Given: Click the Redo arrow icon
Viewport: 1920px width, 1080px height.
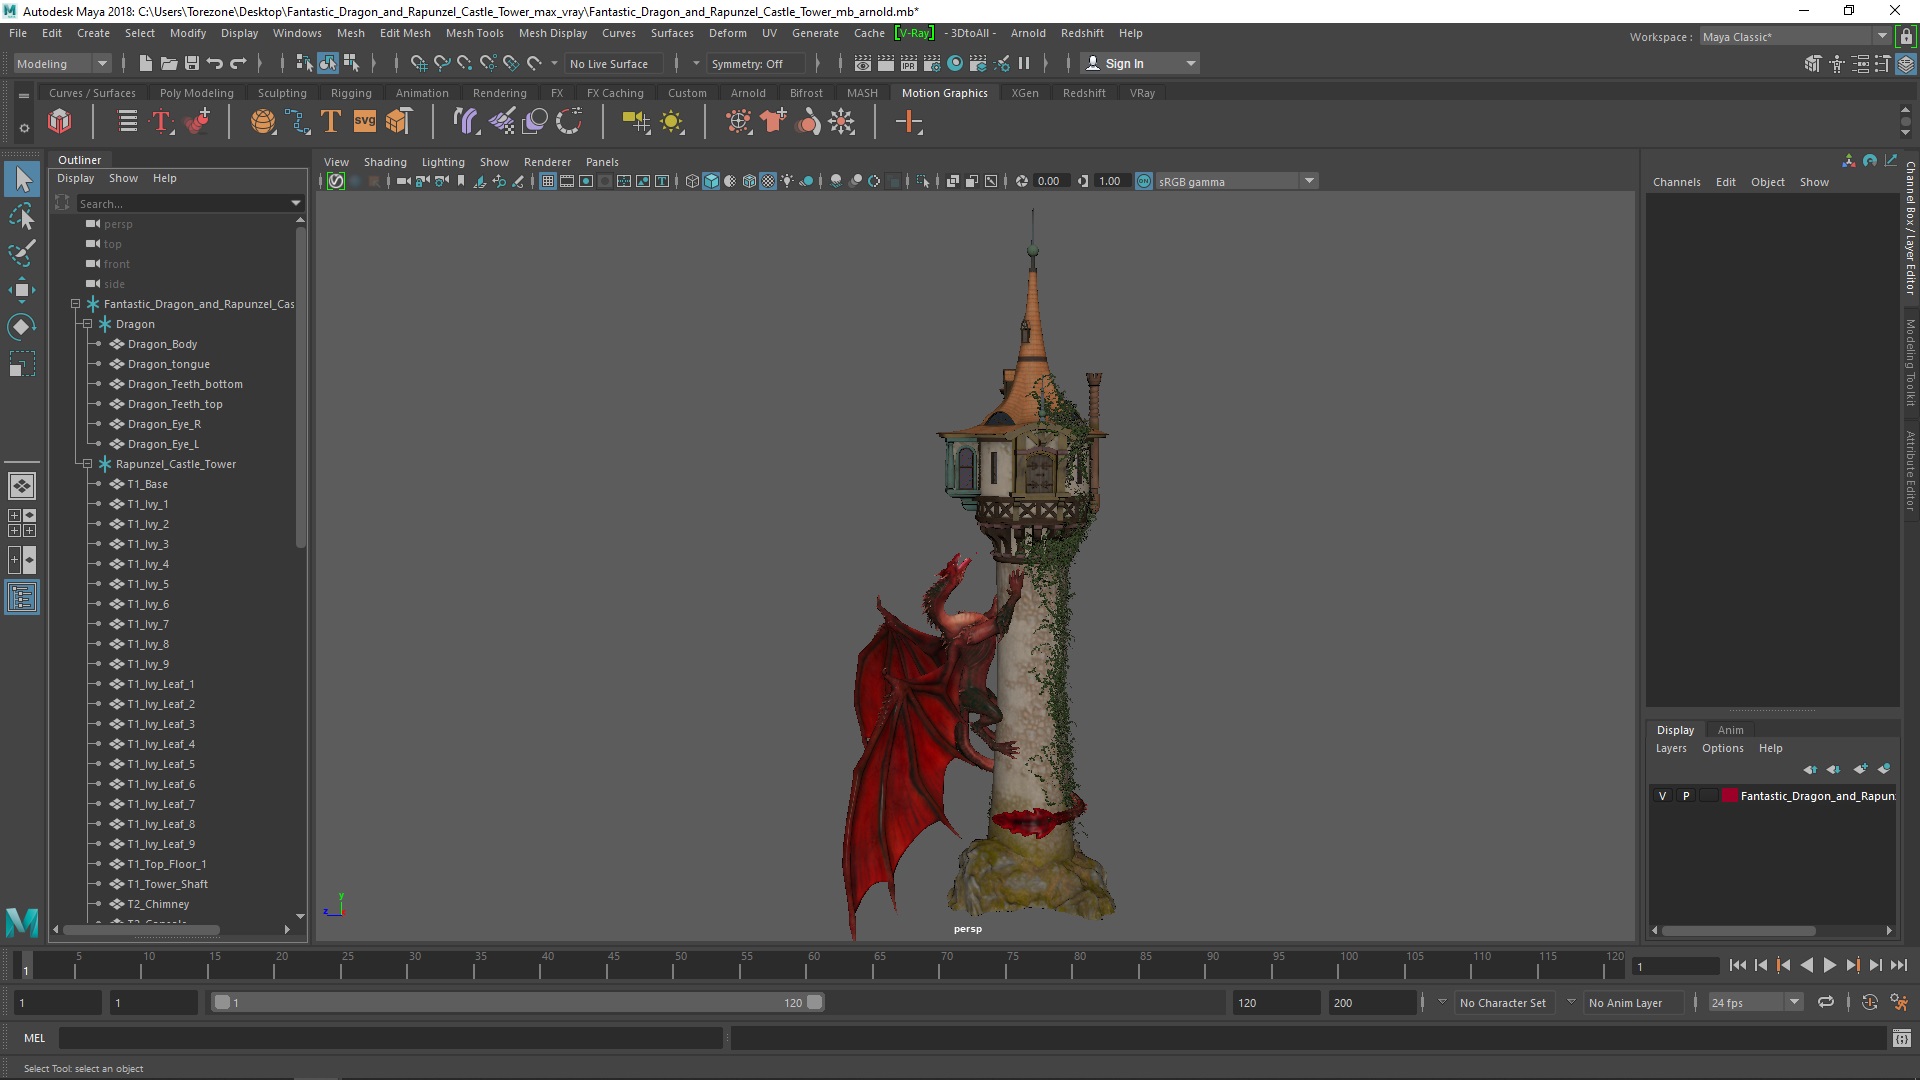Looking at the screenshot, I should [238, 63].
